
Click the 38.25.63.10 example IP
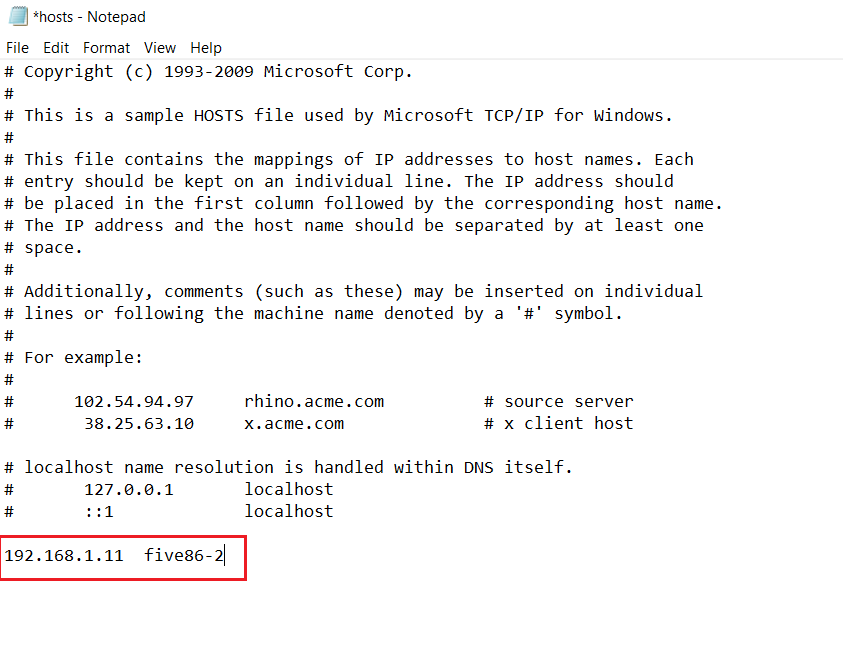139,423
